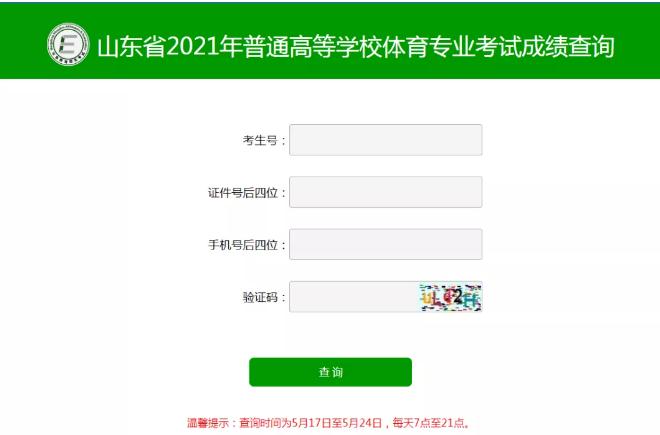Image resolution: width=660 pixels, height=435 pixels.
Task: Click the empty green header area right of the title
Action: click(636, 40)
